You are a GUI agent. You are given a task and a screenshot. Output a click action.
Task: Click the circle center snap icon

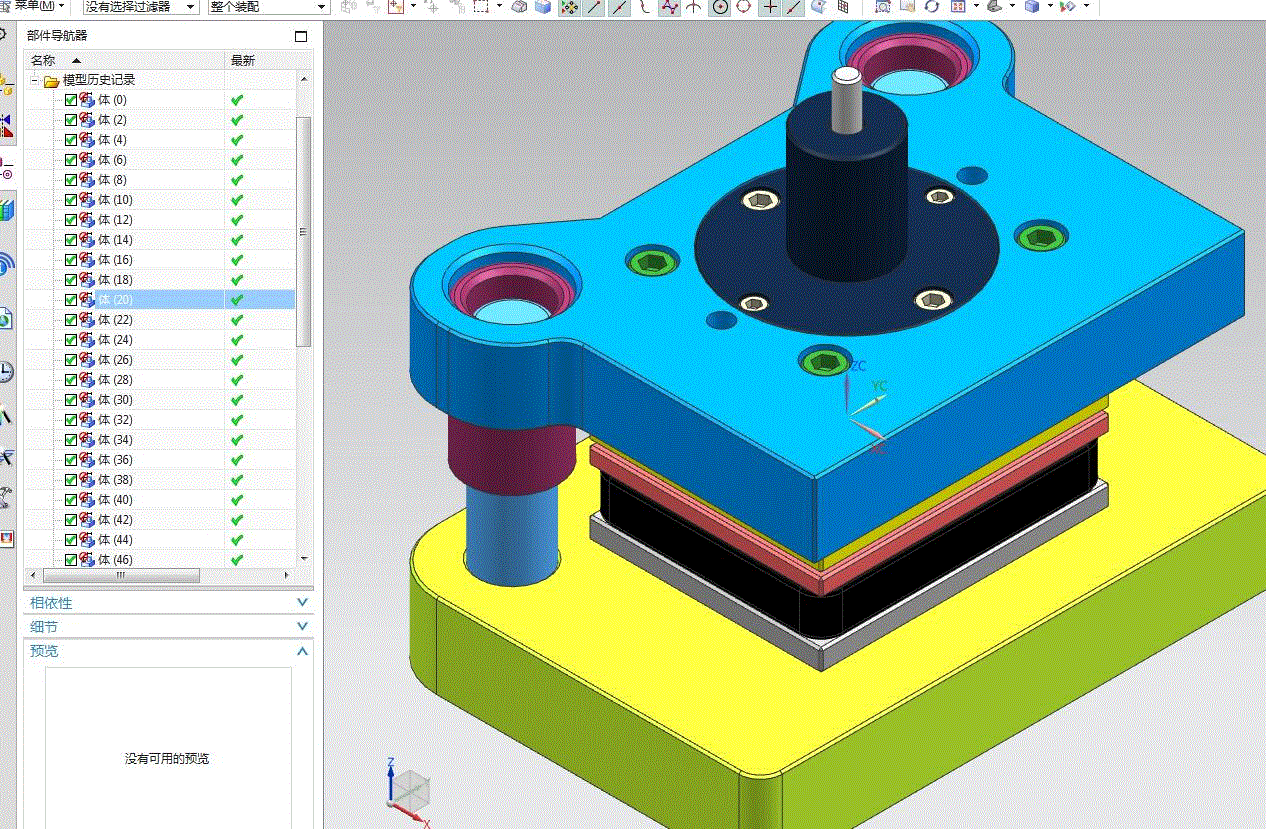pyautogui.click(x=720, y=7)
